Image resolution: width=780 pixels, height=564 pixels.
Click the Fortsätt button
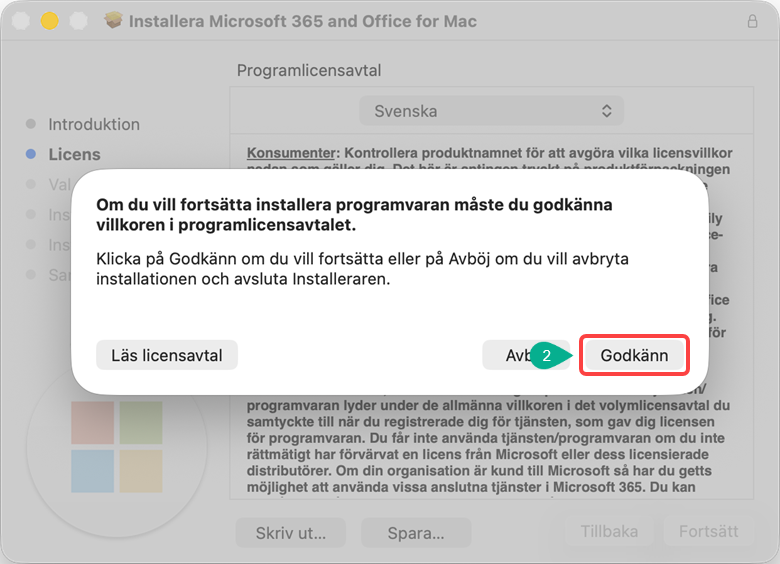click(708, 531)
